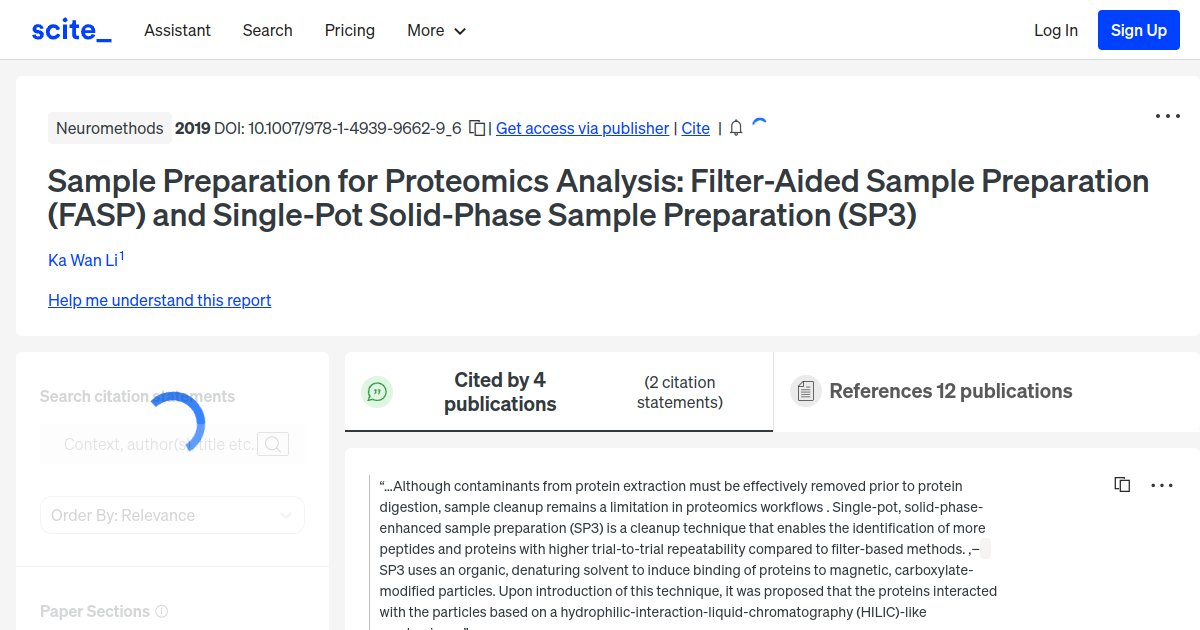Copy the DOI using the copy icon
Screen dimensions: 1200x630
[x=476, y=128]
